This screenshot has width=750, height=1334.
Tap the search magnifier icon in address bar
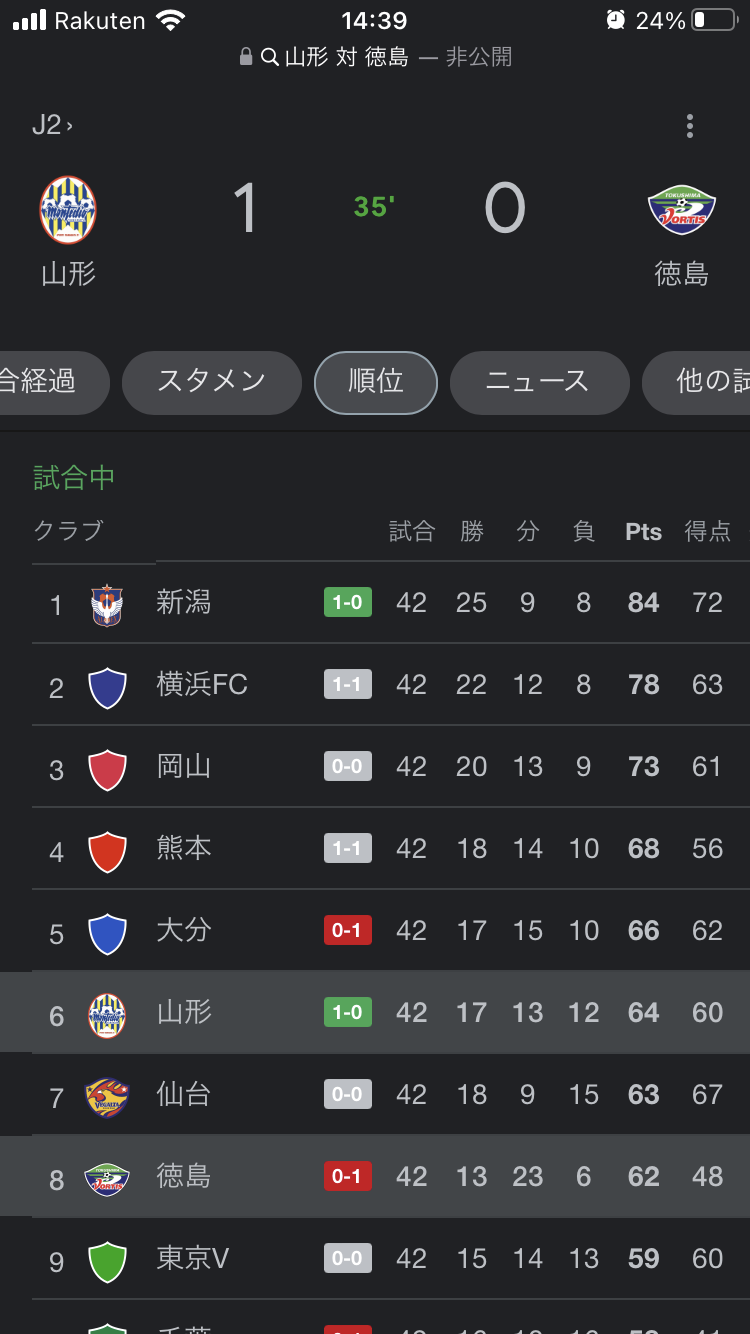270,57
